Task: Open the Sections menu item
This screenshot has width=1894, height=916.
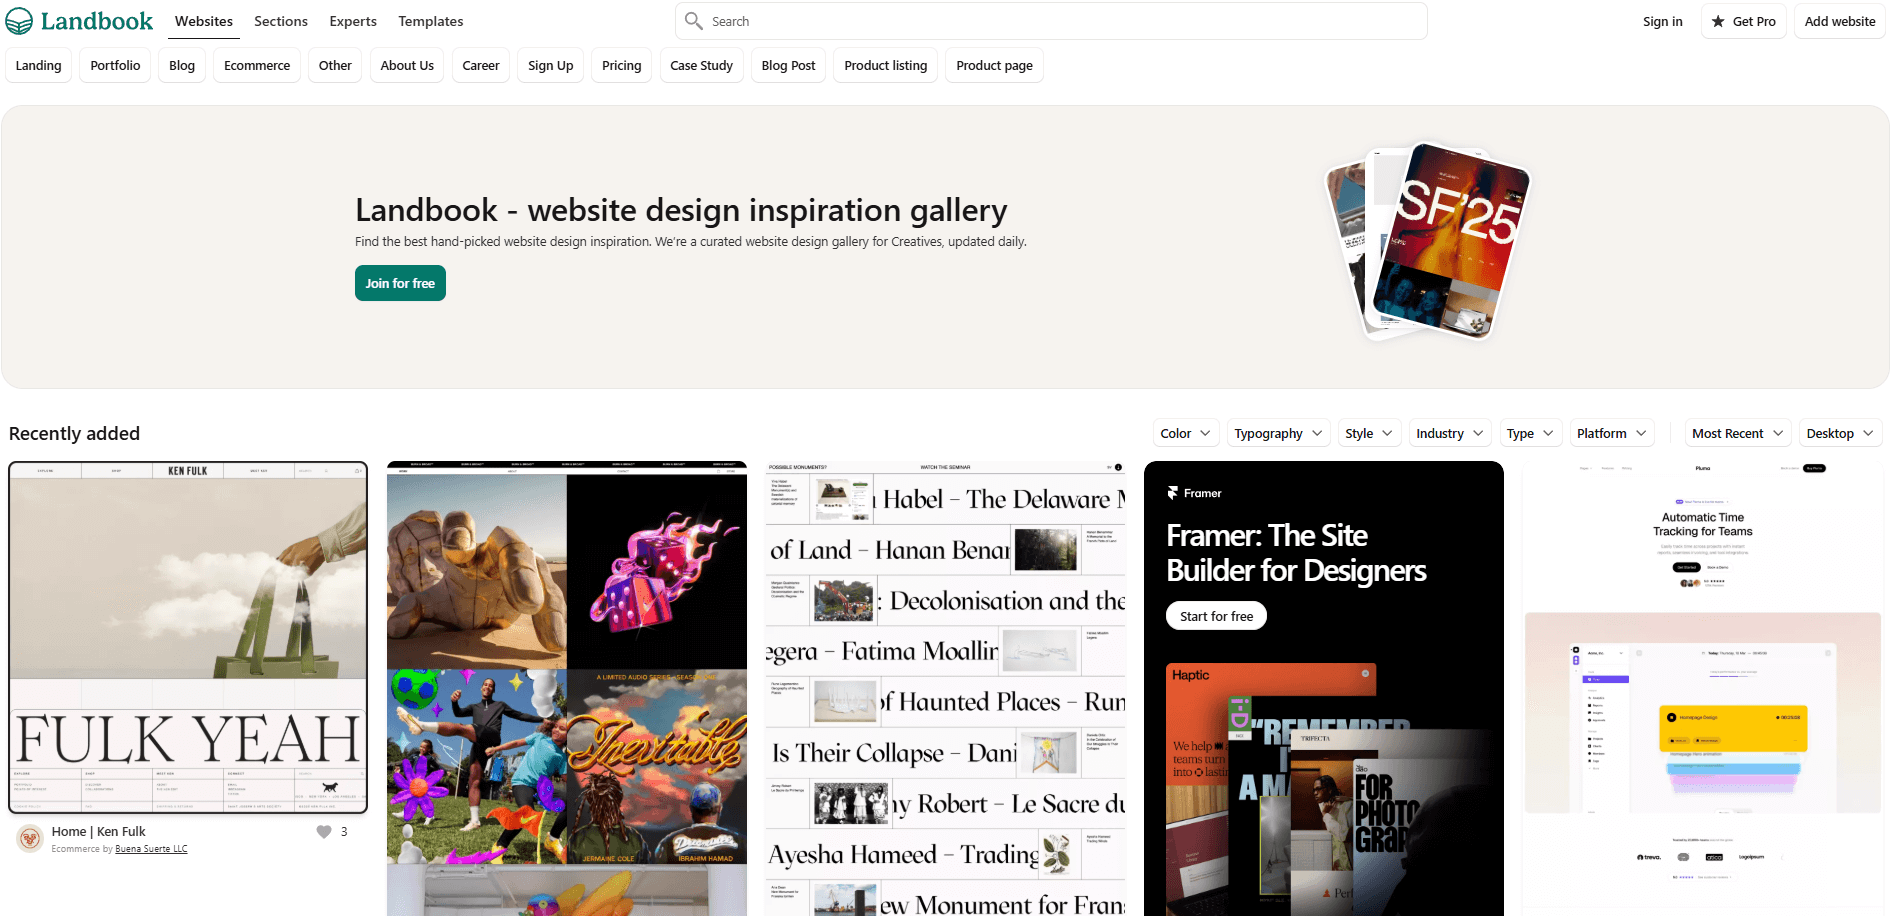Action: (281, 21)
